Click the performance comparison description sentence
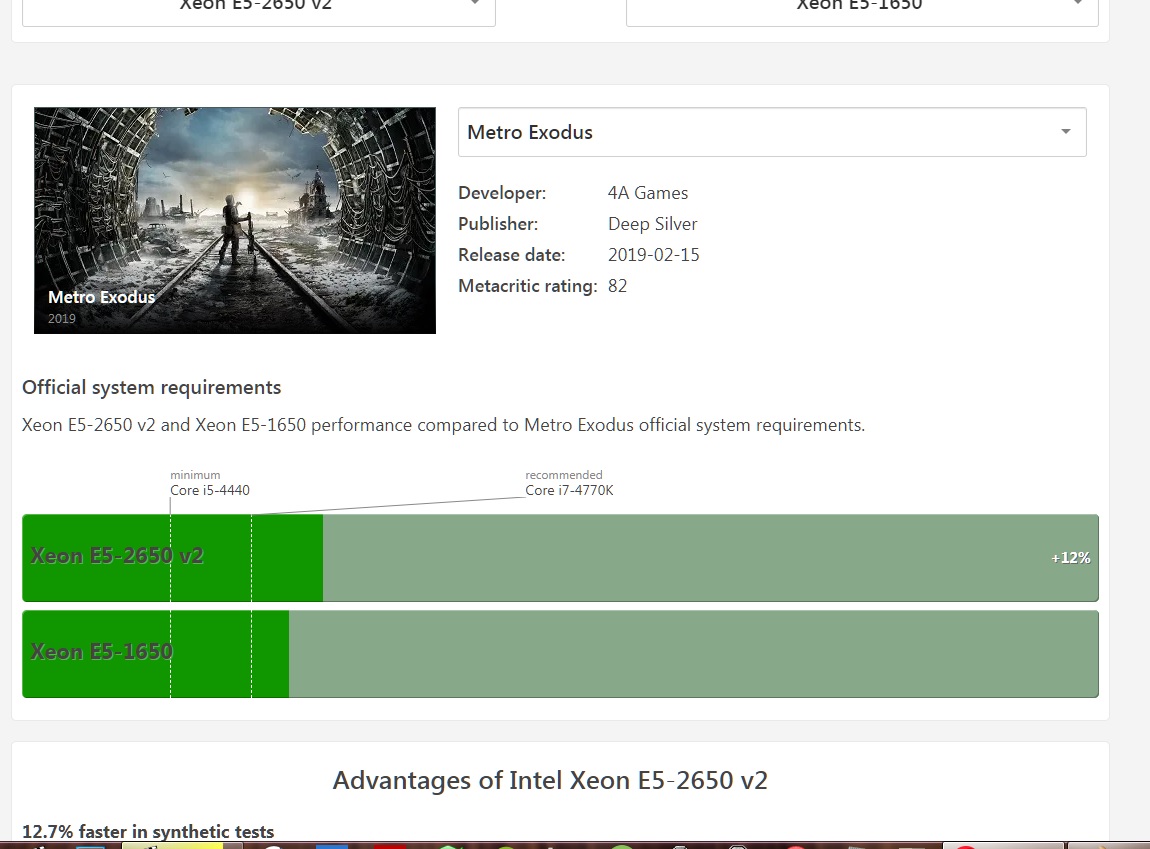This screenshot has width=1150, height=849. click(x=444, y=425)
